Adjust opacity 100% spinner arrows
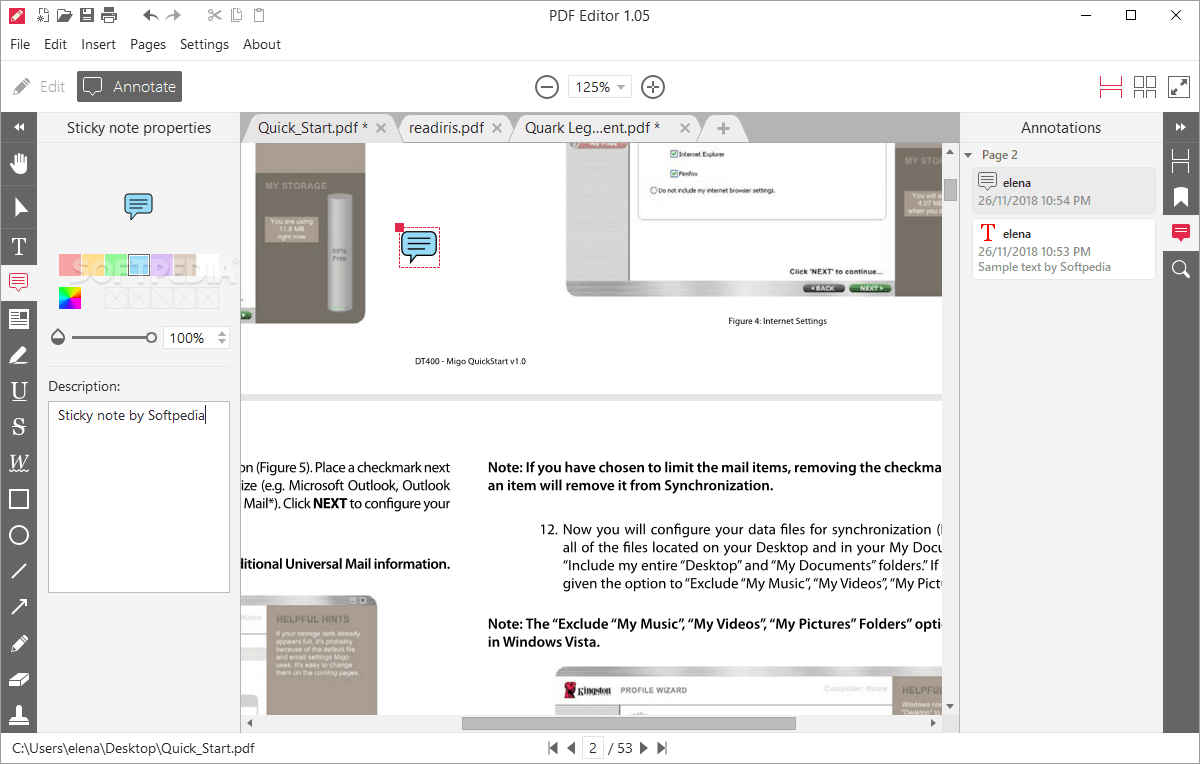The height and width of the screenshot is (764, 1200). (222, 338)
